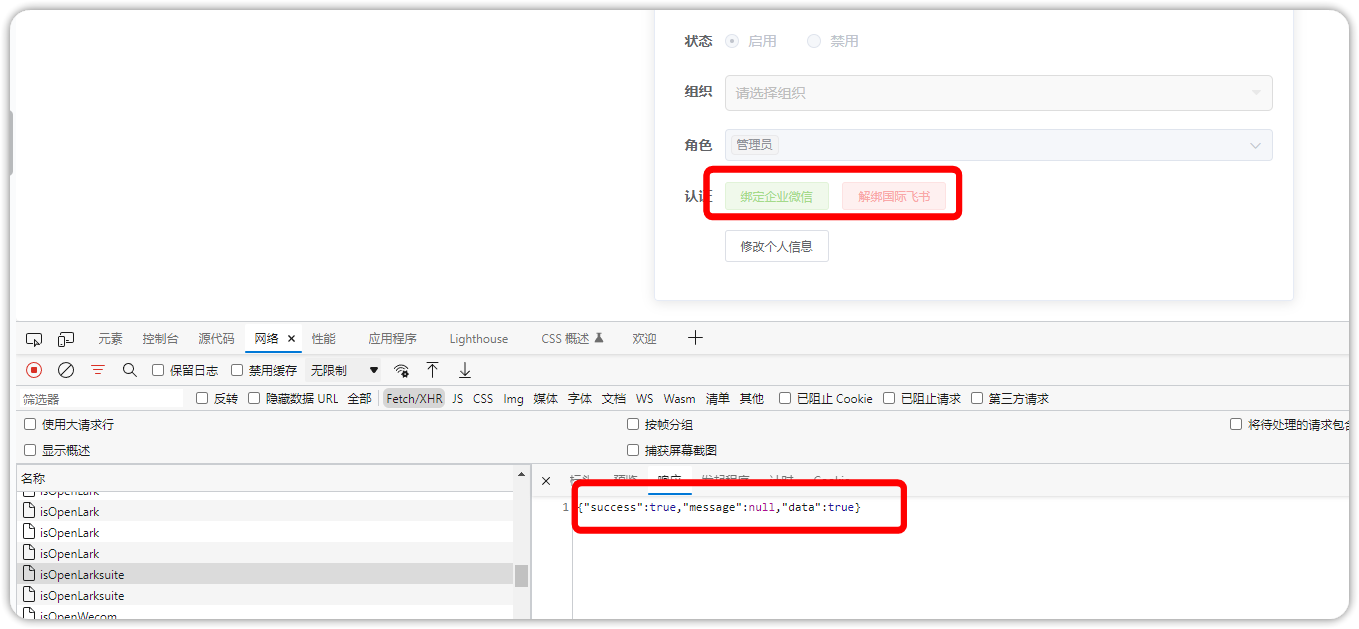Click the request list scrollbar thumb

tap(521, 576)
